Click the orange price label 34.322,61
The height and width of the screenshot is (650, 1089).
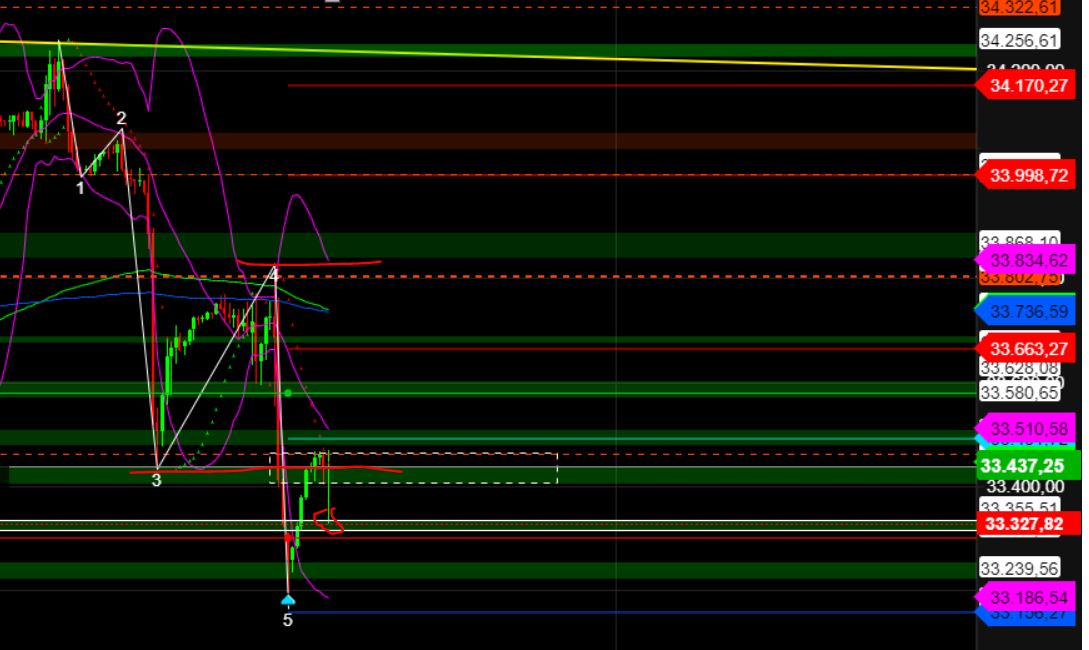pyautogui.click(x=1019, y=8)
